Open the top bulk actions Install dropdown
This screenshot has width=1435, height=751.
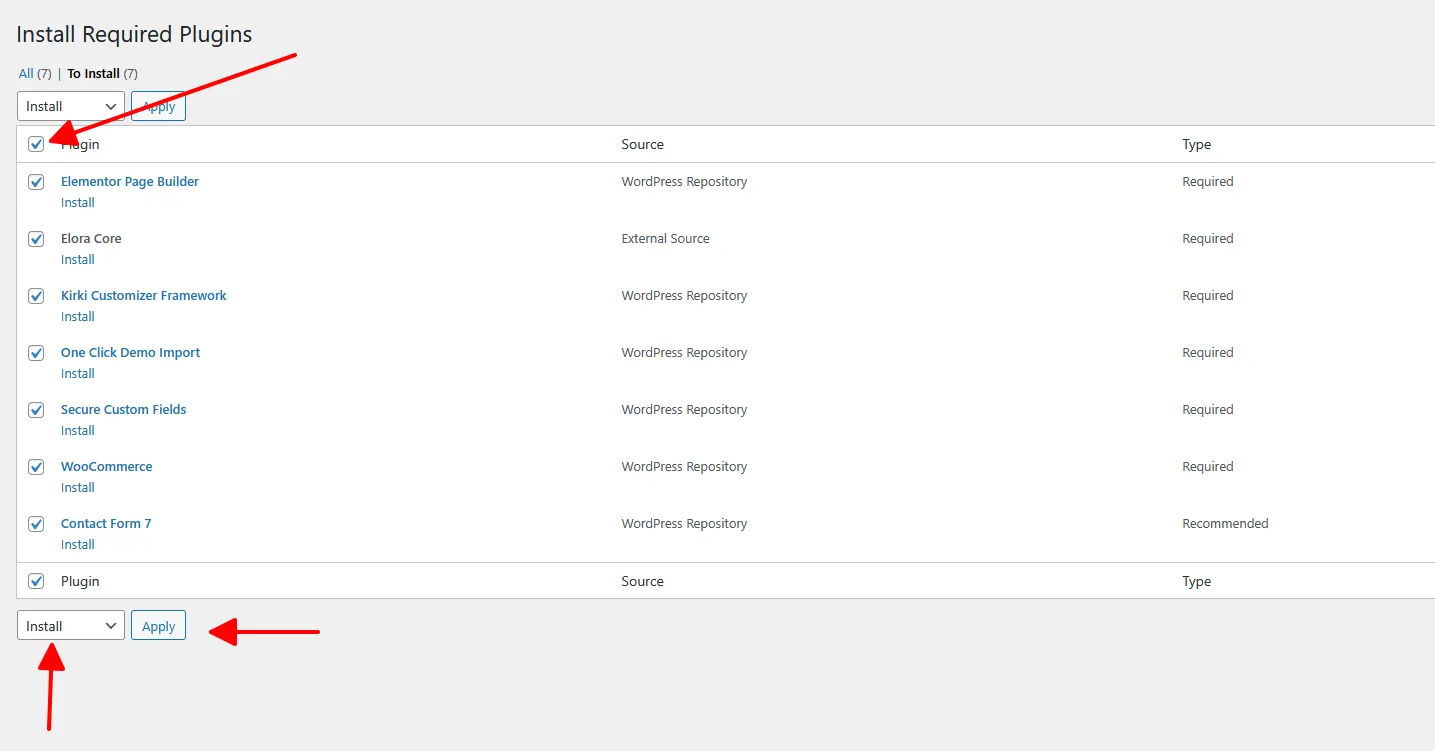click(x=70, y=106)
